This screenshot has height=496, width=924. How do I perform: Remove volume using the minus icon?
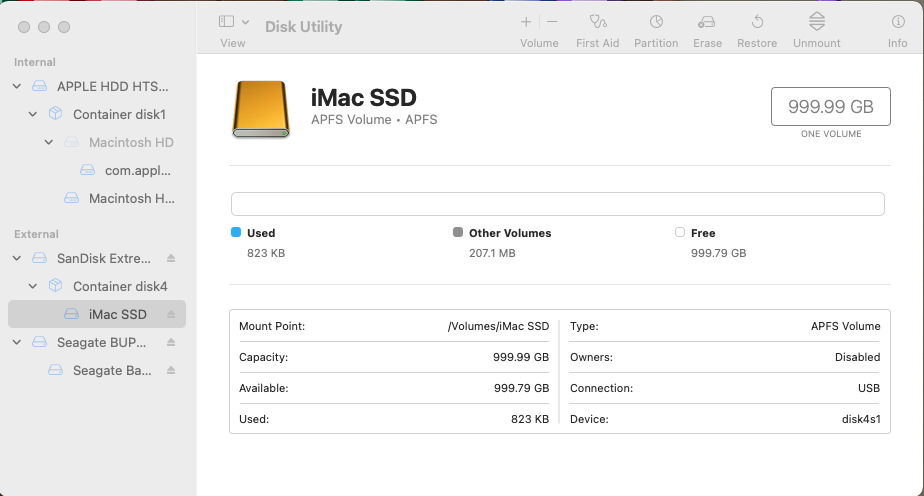click(552, 22)
